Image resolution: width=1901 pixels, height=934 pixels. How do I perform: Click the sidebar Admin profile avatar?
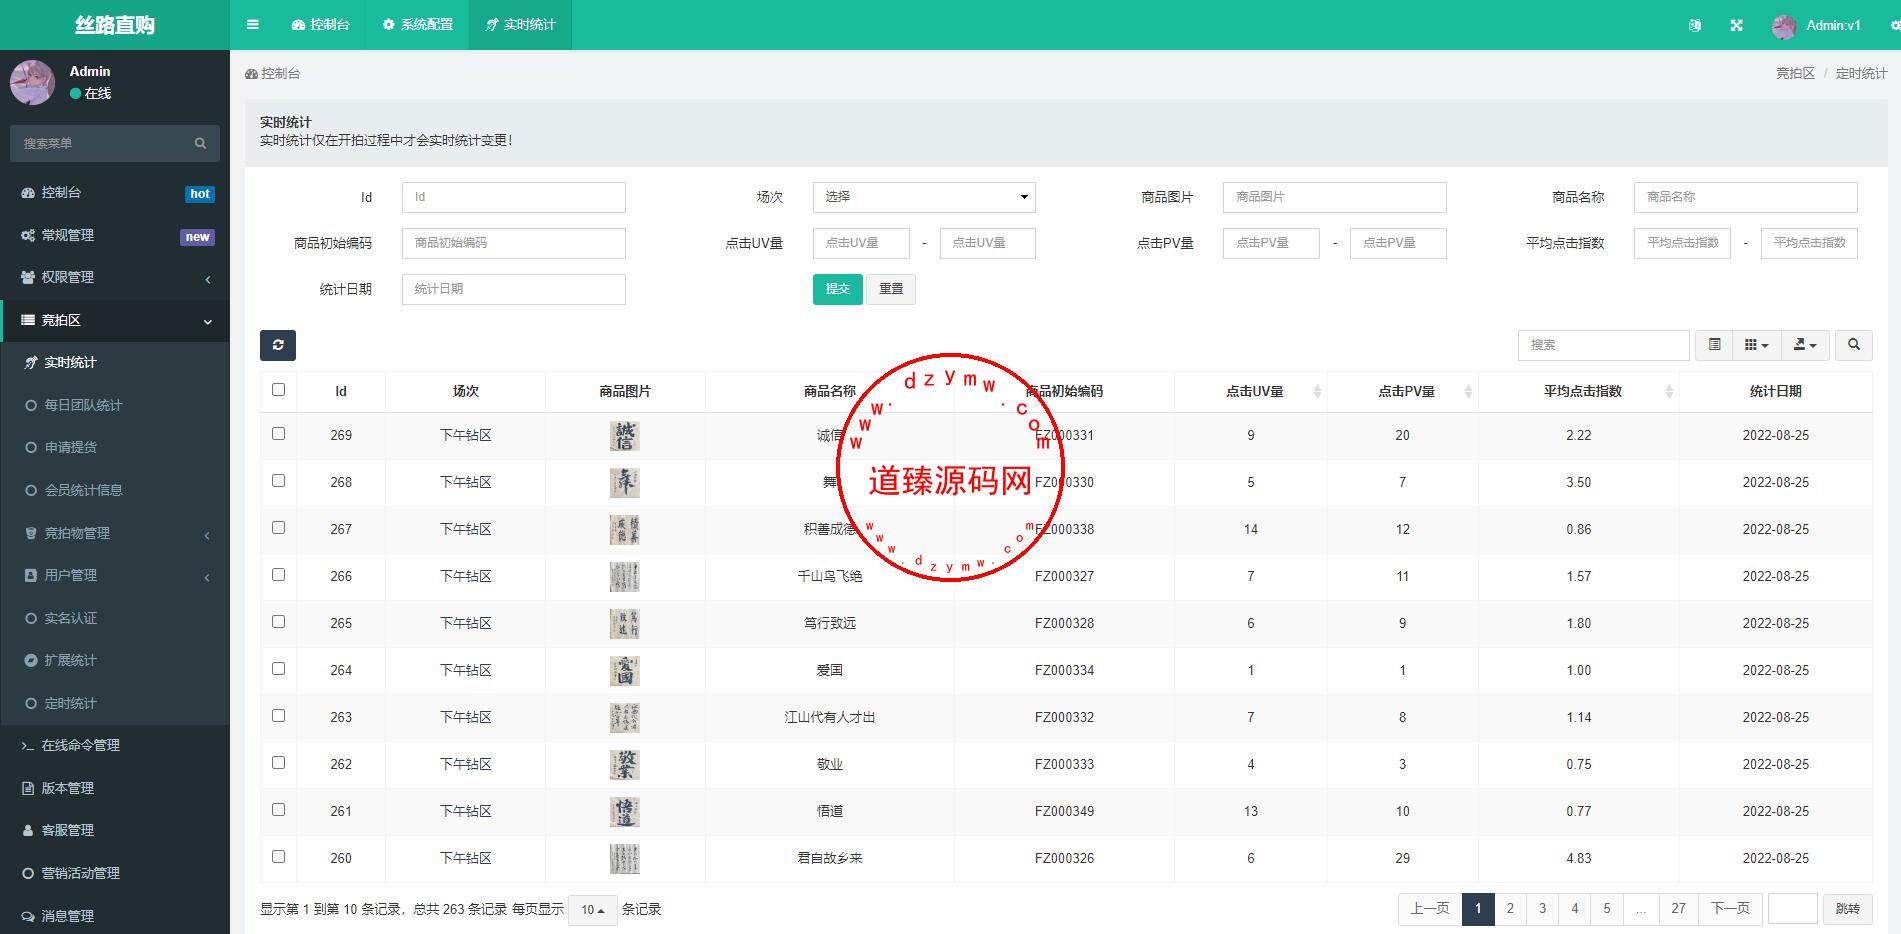(32, 82)
